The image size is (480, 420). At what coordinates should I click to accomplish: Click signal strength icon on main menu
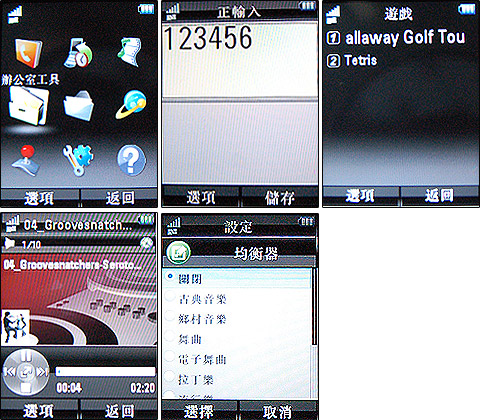click(15, 15)
